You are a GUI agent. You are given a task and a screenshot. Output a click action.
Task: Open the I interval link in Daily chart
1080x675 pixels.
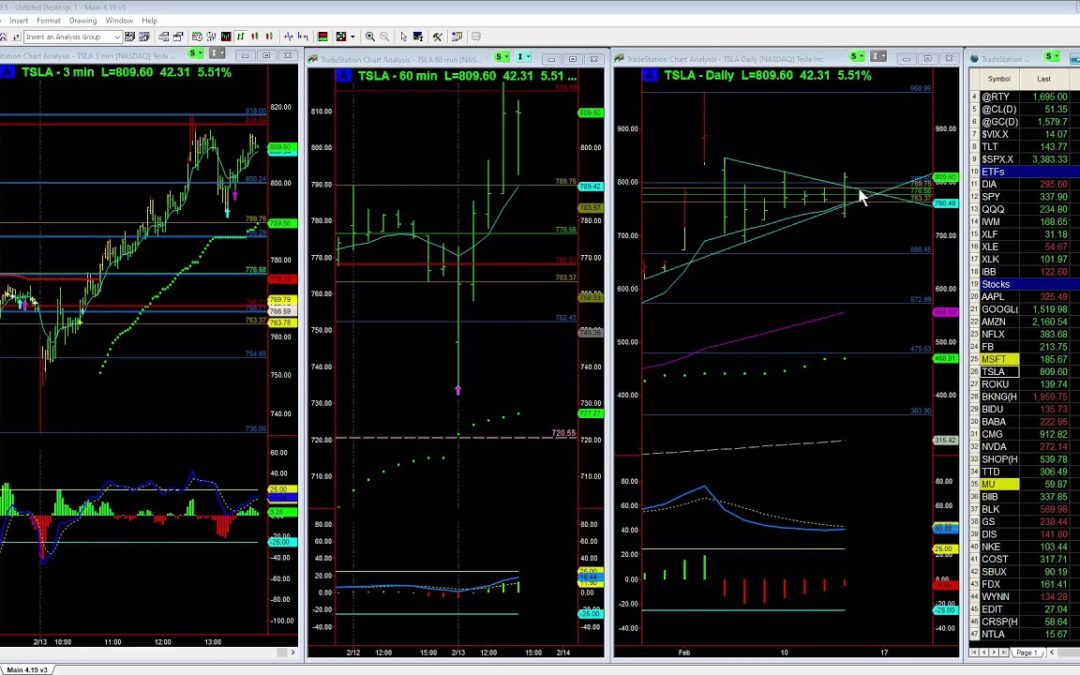(x=878, y=56)
